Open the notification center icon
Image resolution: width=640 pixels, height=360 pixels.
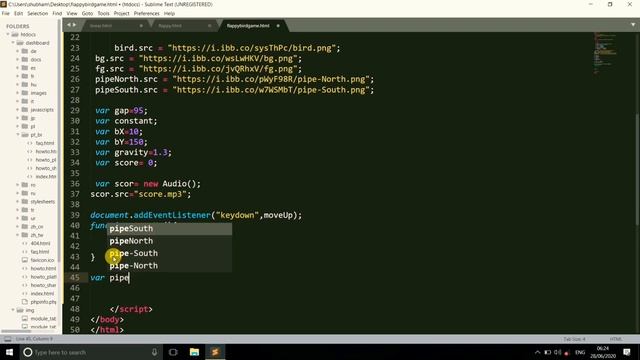627,352
